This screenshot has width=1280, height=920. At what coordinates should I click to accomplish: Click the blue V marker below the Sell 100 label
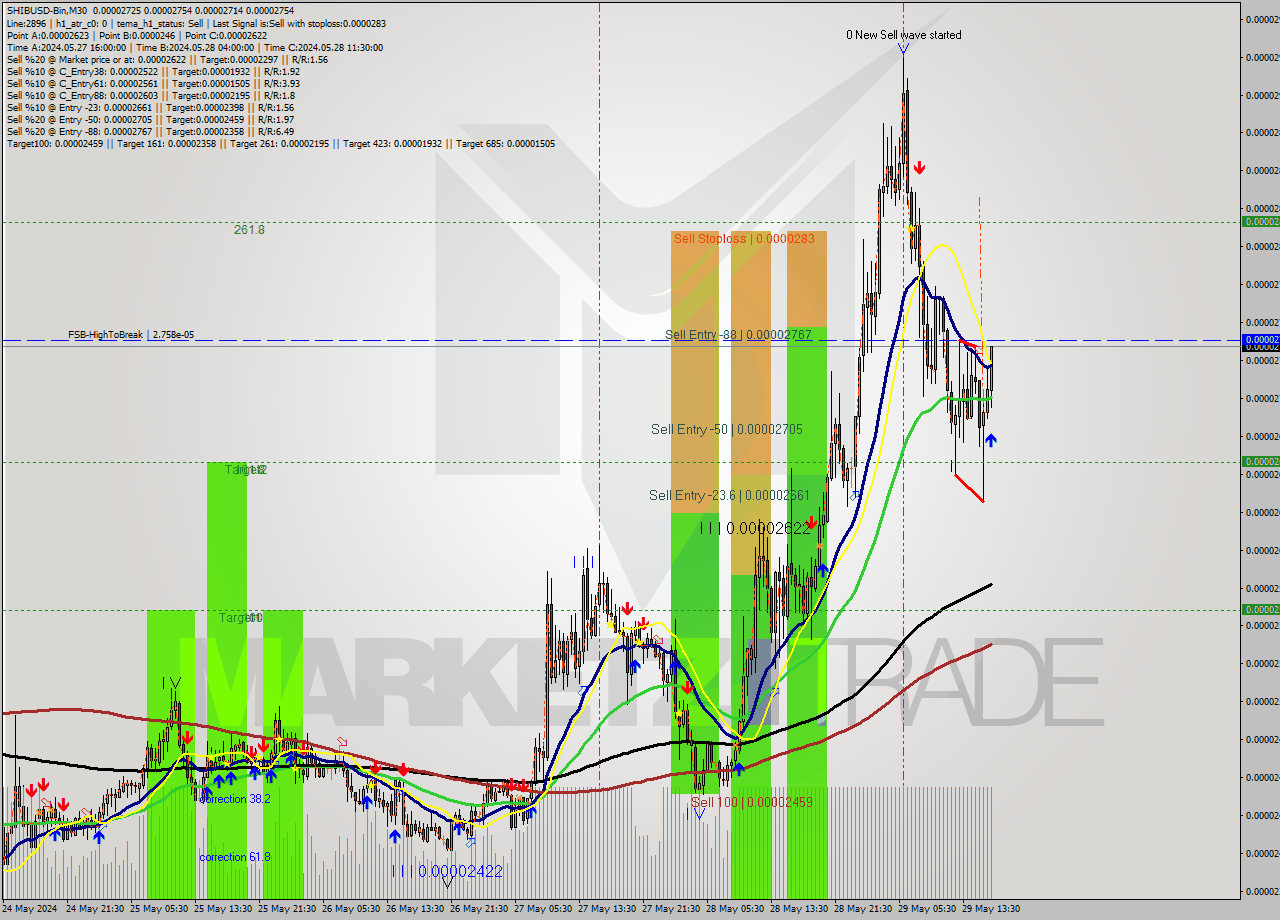pyautogui.click(x=699, y=813)
